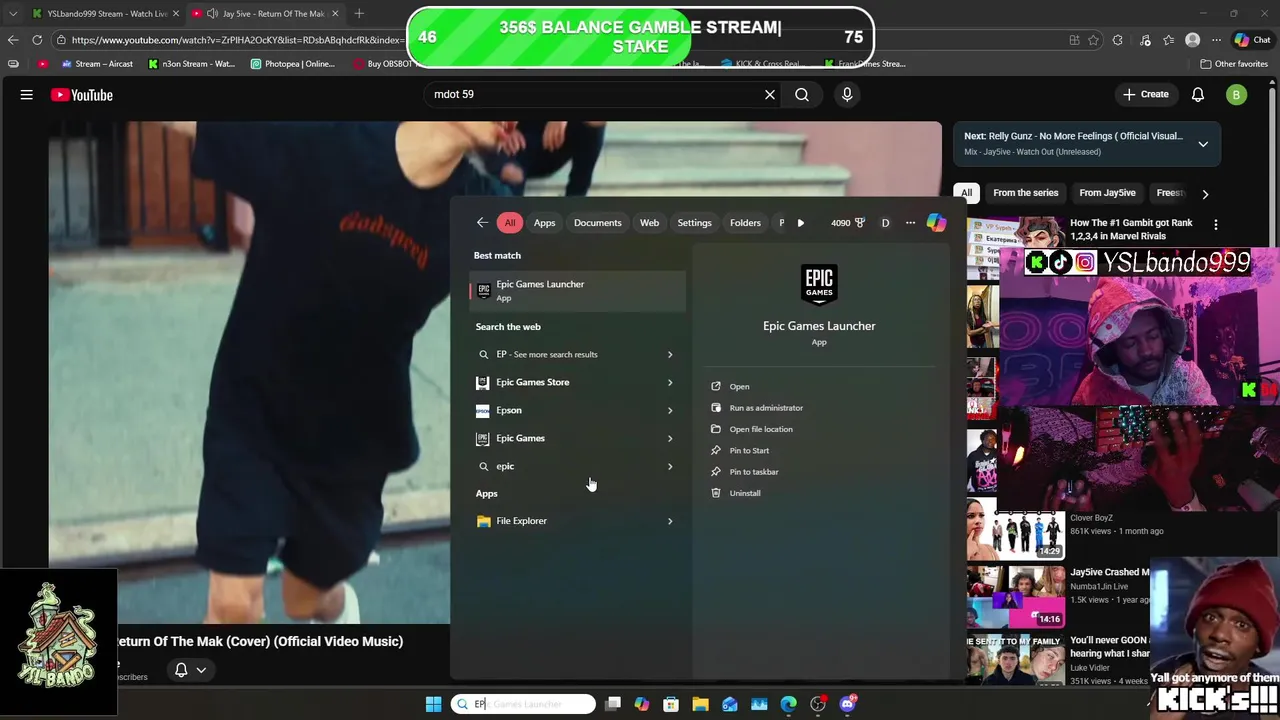Open the Windows Start menu
Screen dimensions: 1280x720
pos(433,704)
